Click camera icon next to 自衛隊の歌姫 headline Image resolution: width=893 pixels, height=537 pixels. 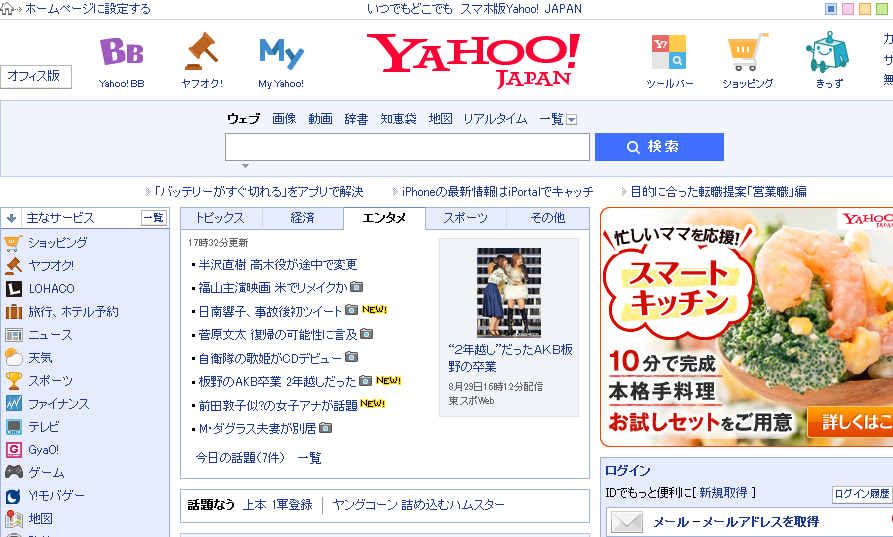point(351,357)
